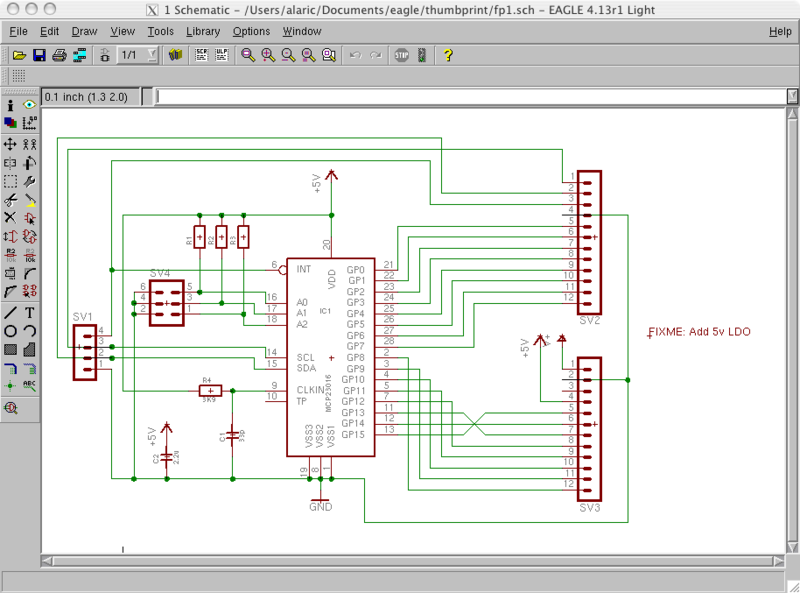
Task: Click the Open file icon
Action: point(19,55)
